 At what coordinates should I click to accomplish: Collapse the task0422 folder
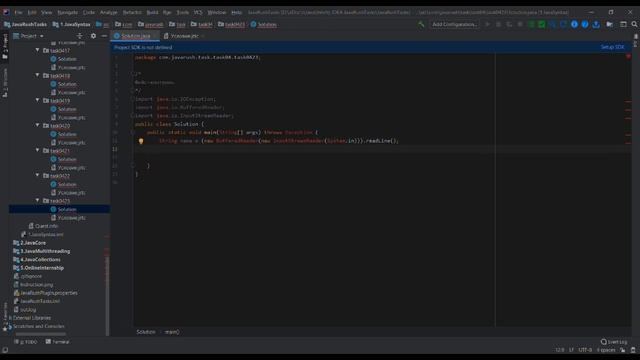[38, 176]
